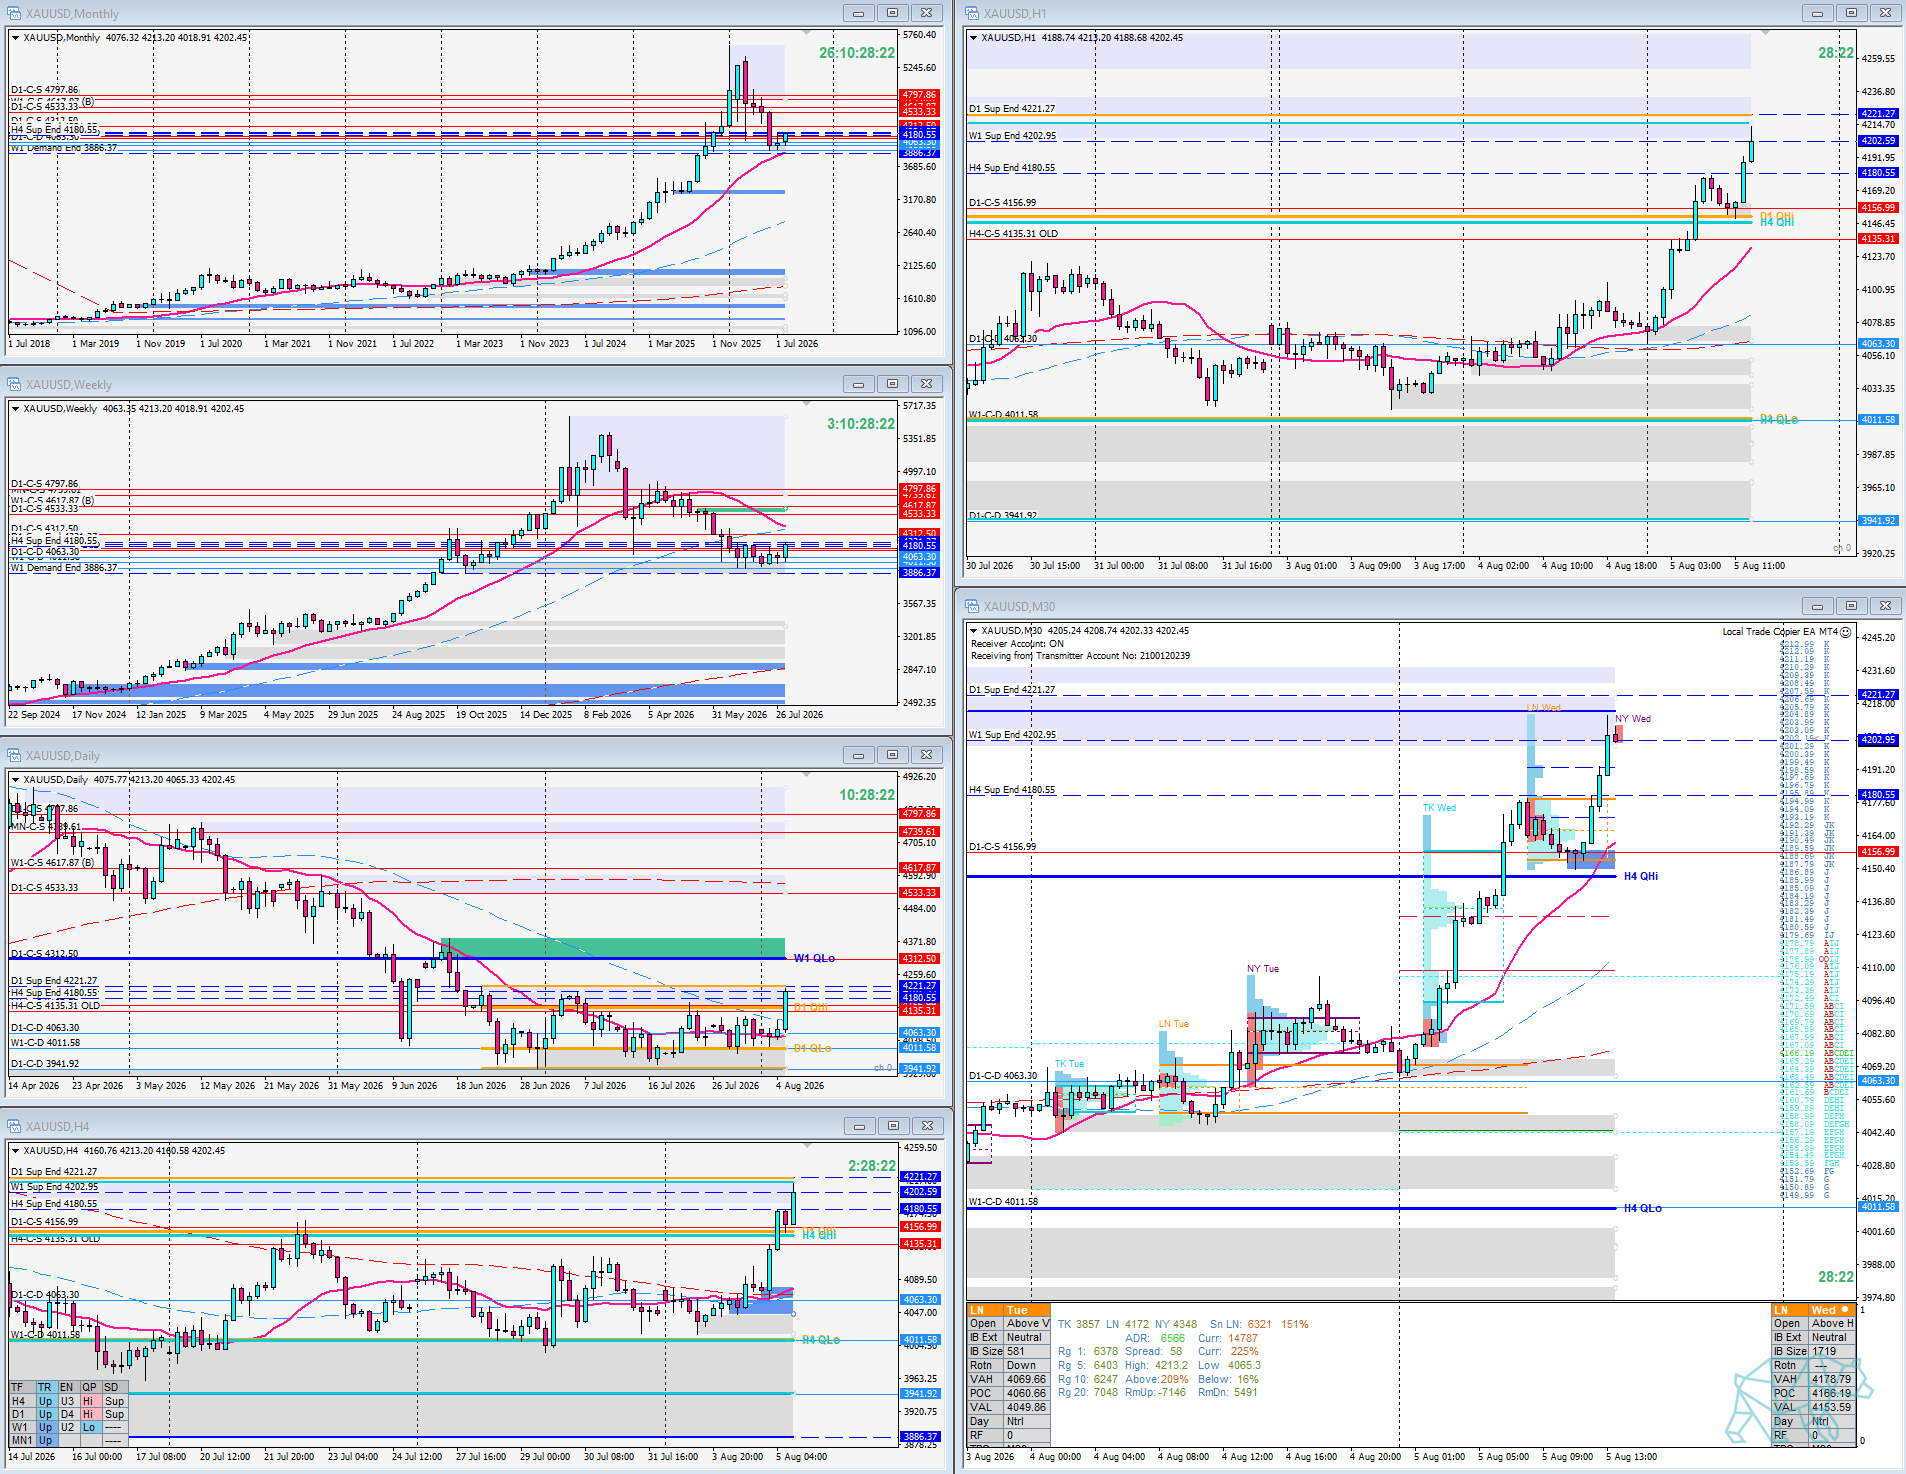1906x1474 pixels.
Task: Minimize the XAUUSD,Monthly chart window
Action: pyautogui.click(x=858, y=13)
